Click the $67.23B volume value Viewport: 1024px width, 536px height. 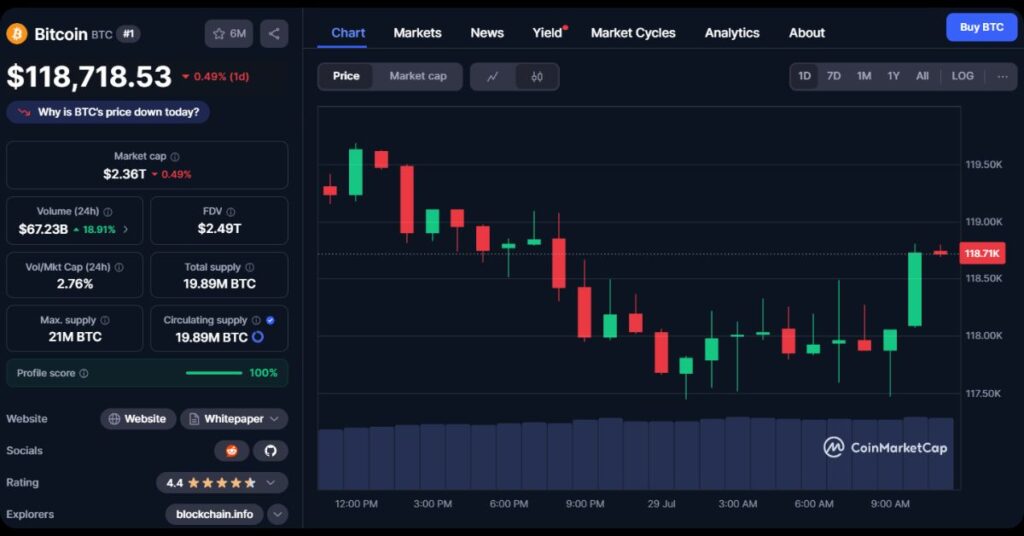43,229
